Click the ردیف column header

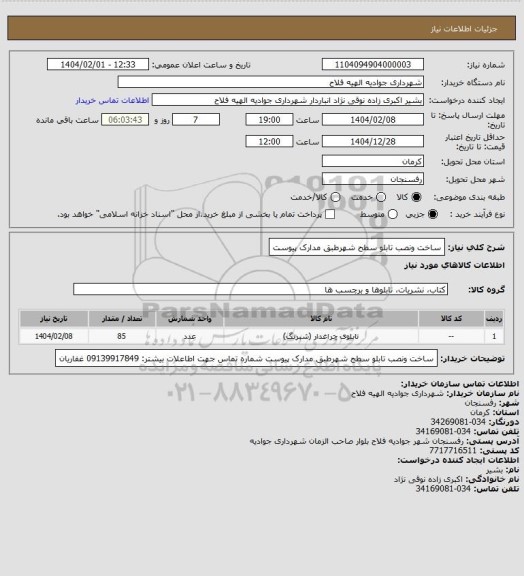[x=494, y=319]
